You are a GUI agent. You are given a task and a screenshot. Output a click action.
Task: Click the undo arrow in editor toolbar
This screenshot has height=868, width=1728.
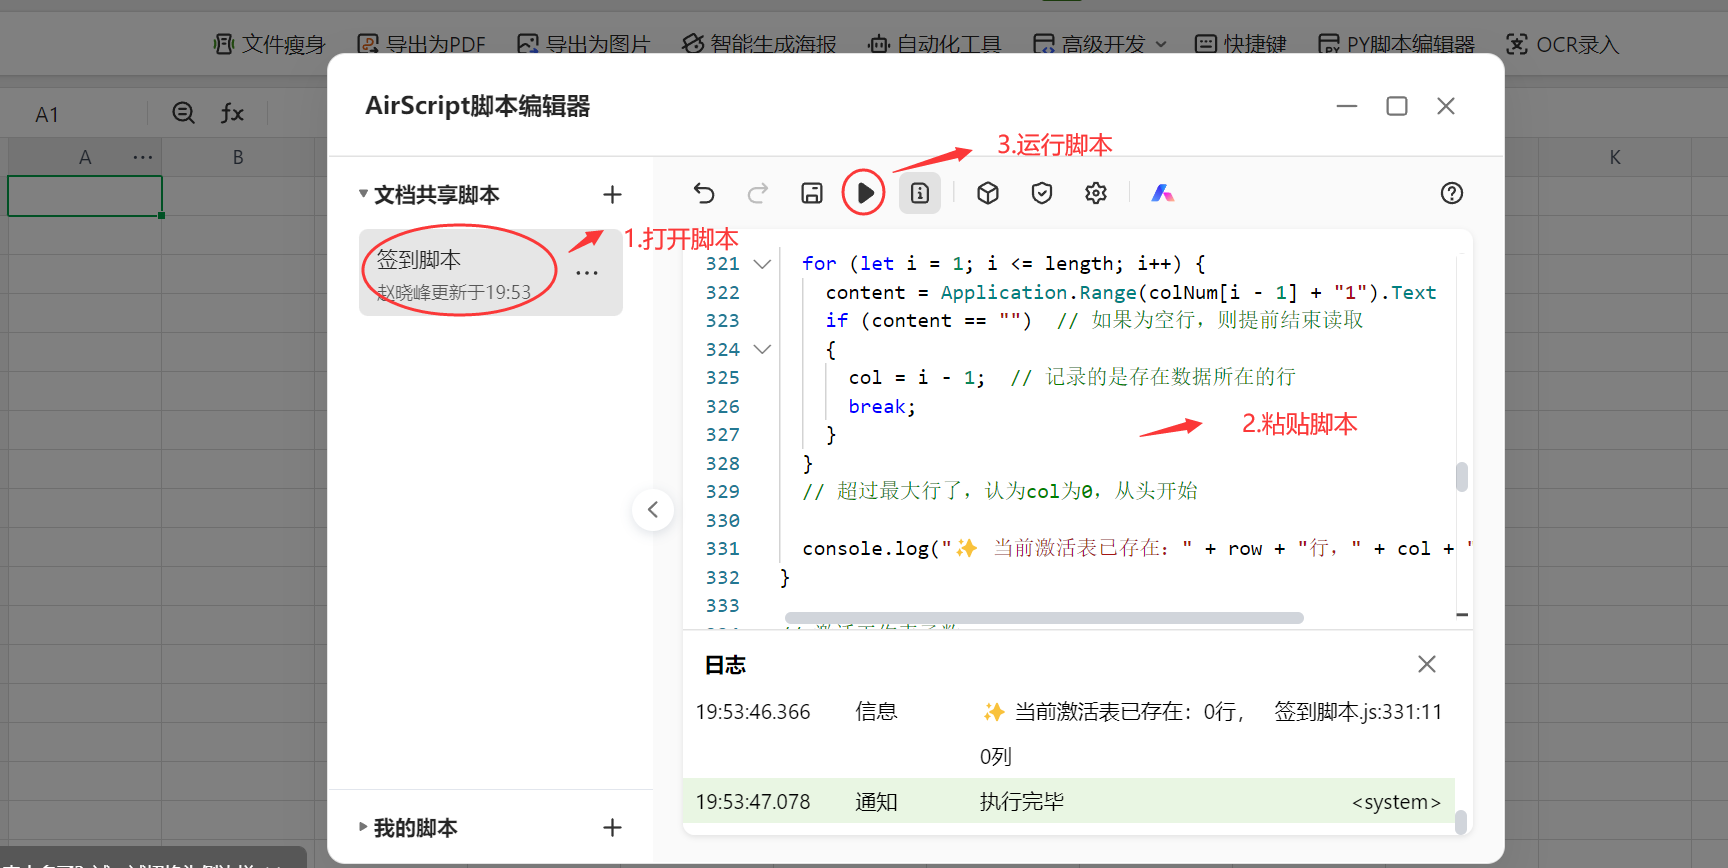coord(704,193)
